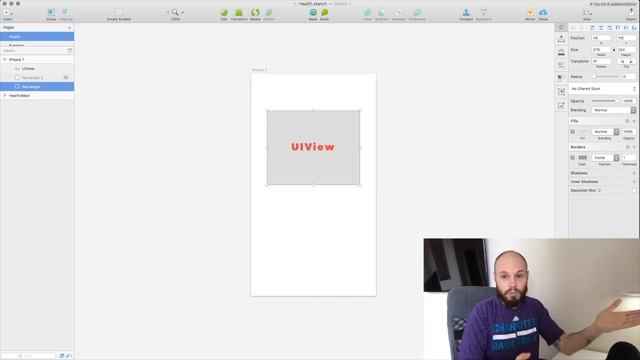The width and height of the screenshot is (640, 360).
Task: Click the Intersect toolbar icon
Action: coord(399,12)
